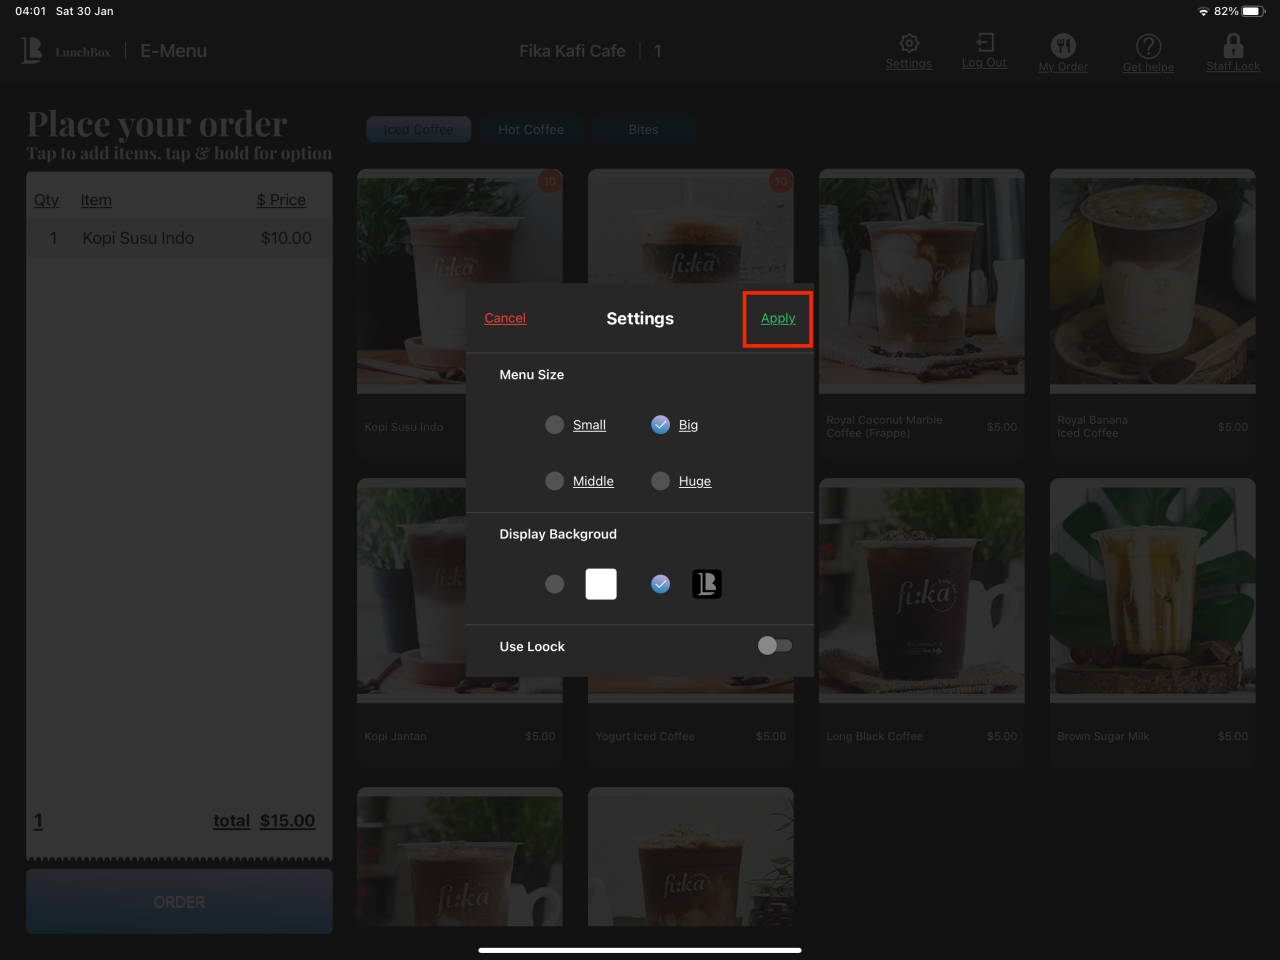This screenshot has height=960, width=1280.
Task: Tap the $10.00 order price
Action: click(x=286, y=238)
